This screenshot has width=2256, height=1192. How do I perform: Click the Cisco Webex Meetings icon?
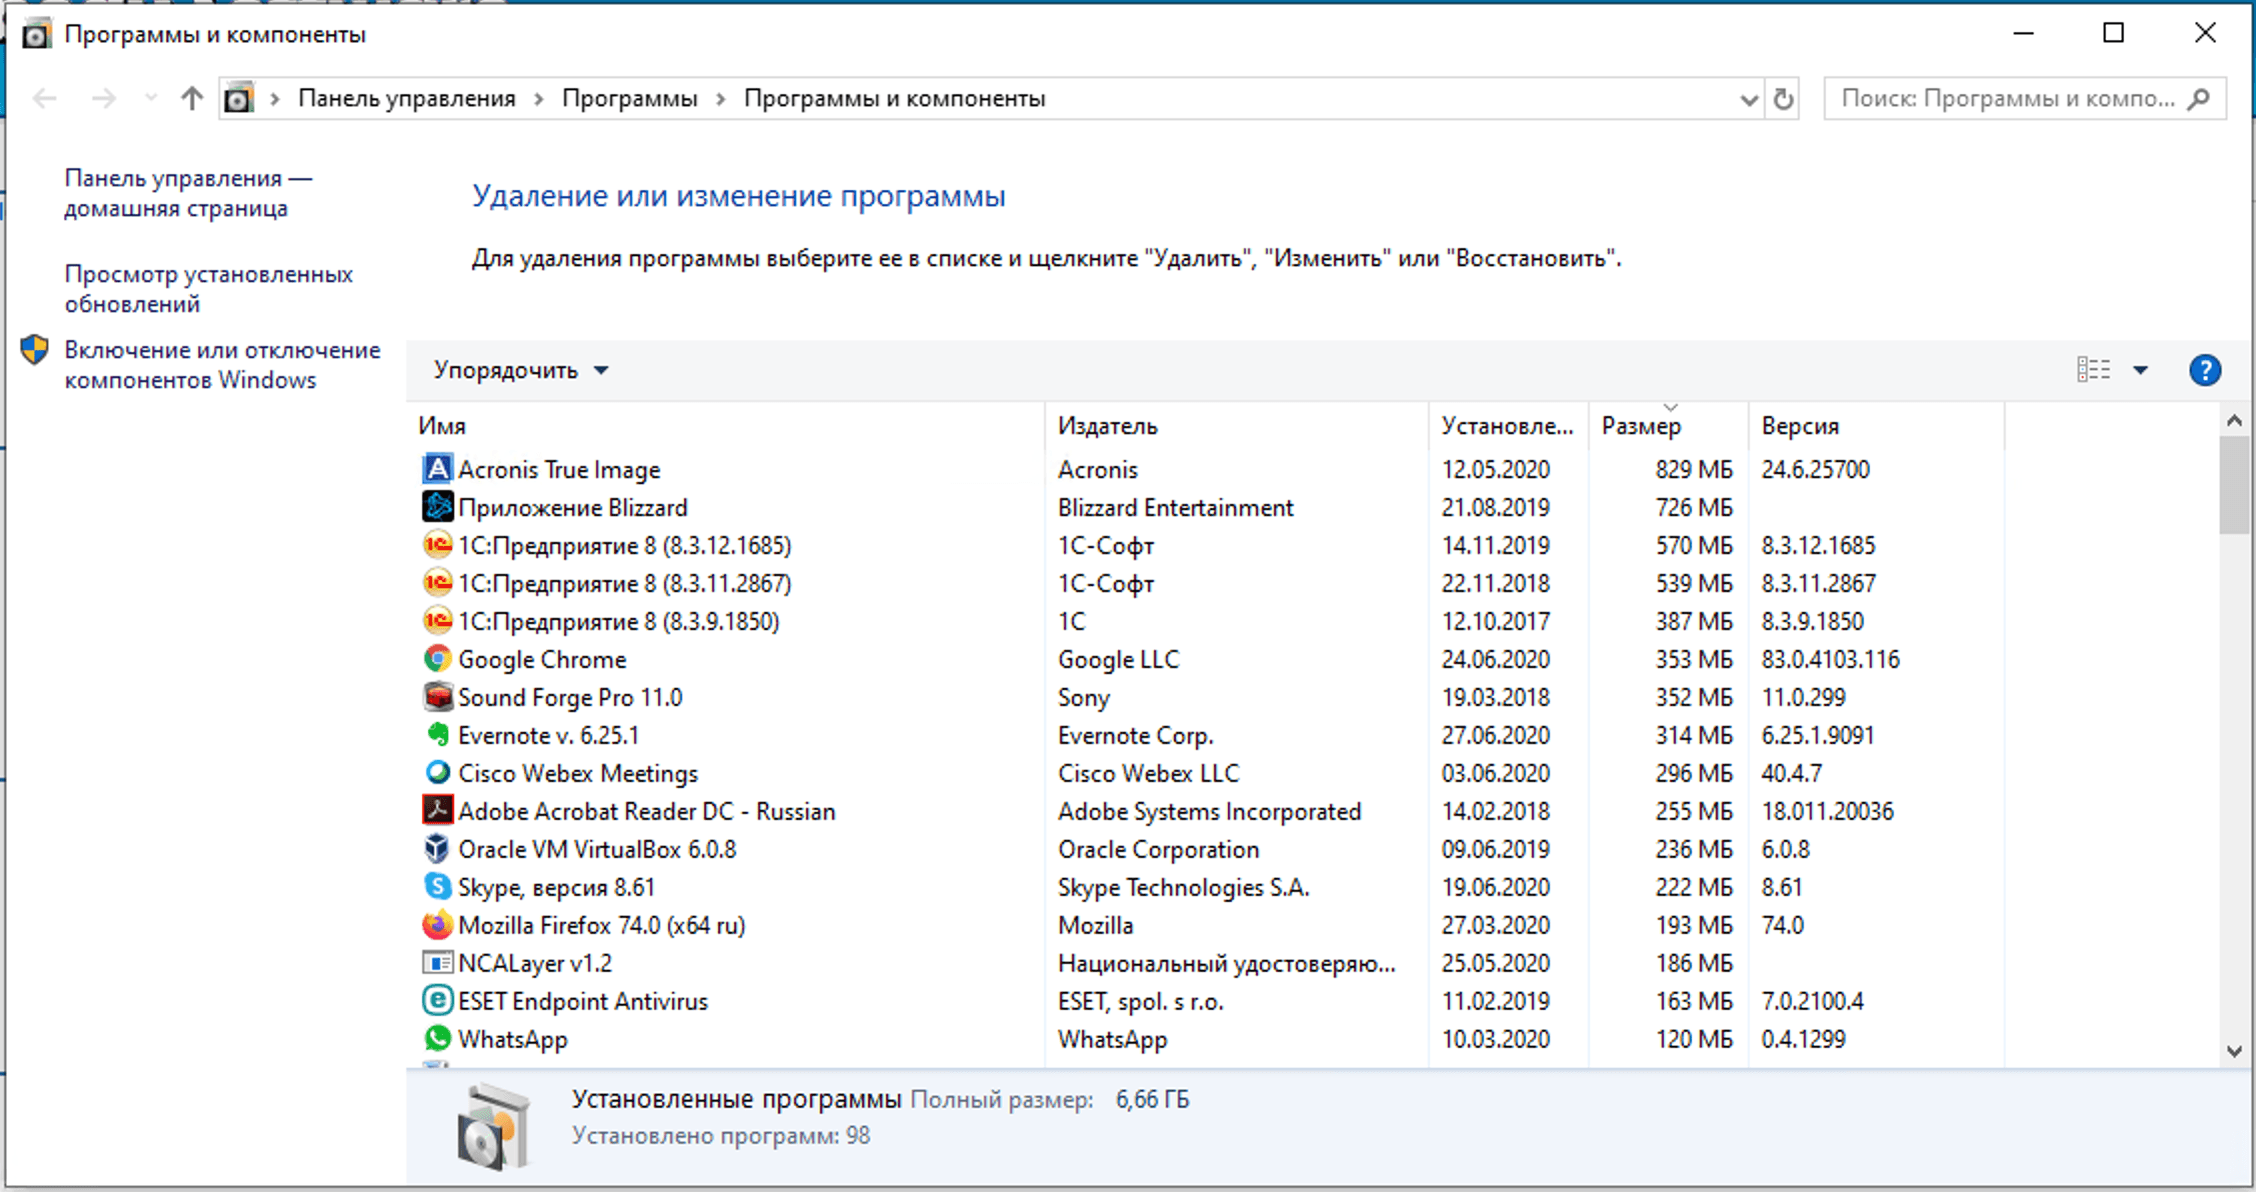coord(437,773)
